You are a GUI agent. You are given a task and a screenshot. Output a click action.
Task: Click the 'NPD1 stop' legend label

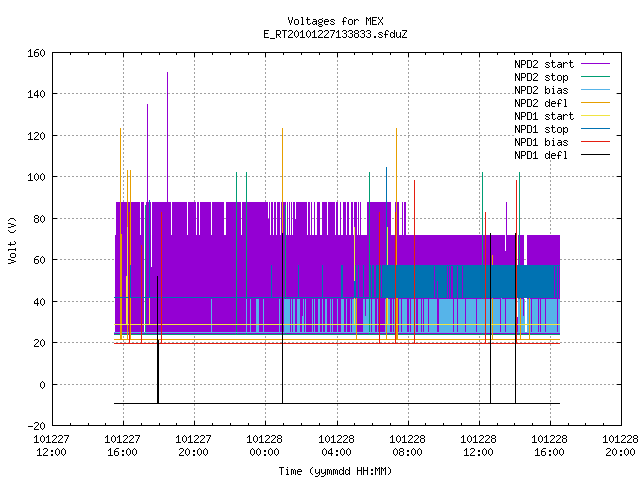pyautogui.click(x=541, y=129)
